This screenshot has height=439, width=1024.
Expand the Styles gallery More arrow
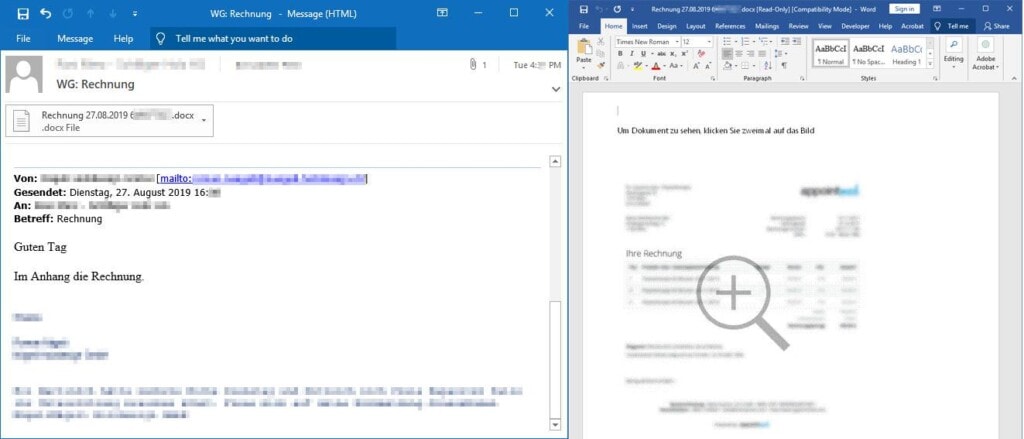930,63
